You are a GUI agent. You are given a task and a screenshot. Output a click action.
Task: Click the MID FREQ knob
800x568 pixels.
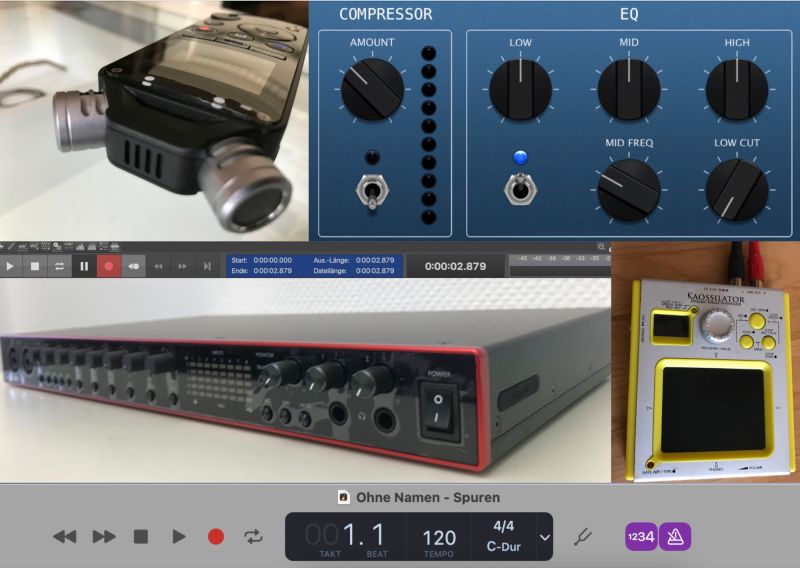pyautogui.click(x=629, y=190)
